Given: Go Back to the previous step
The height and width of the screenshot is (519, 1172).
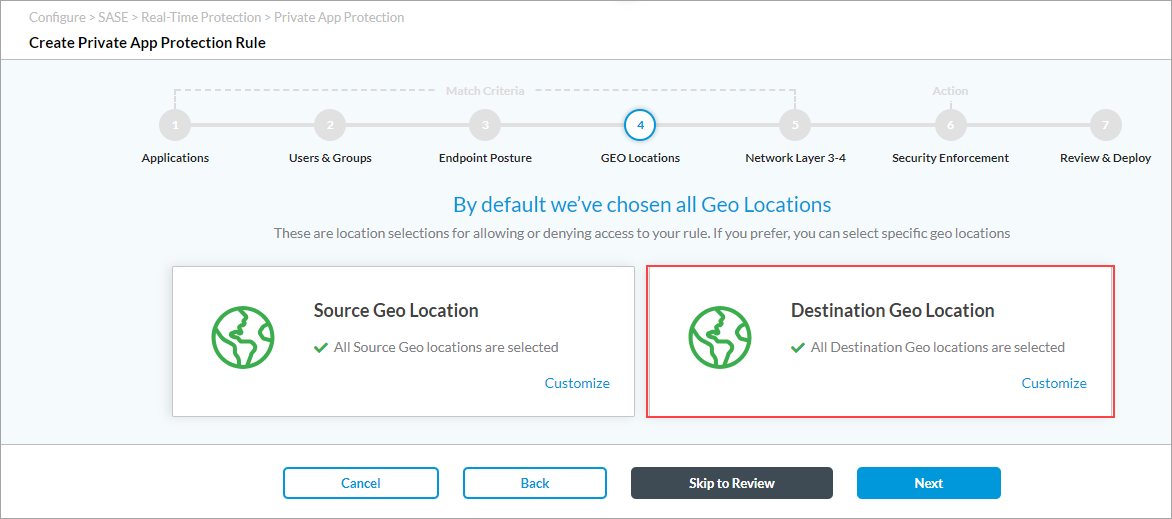Looking at the screenshot, I should [x=535, y=483].
